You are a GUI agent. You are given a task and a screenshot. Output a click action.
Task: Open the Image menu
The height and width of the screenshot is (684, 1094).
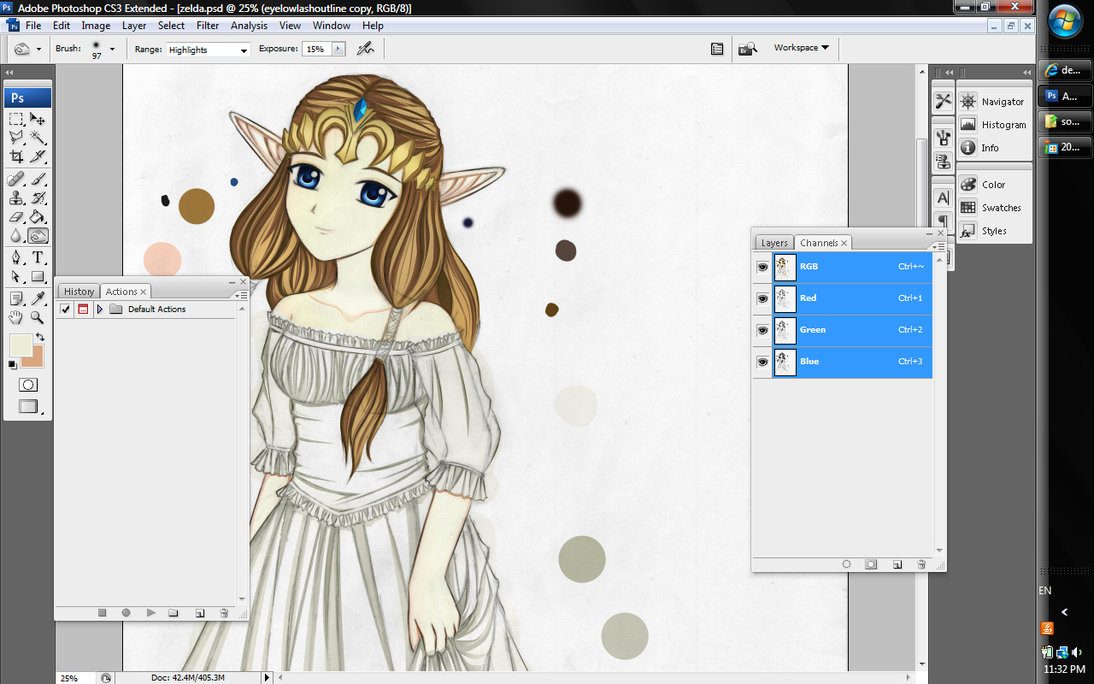tap(96, 25)
